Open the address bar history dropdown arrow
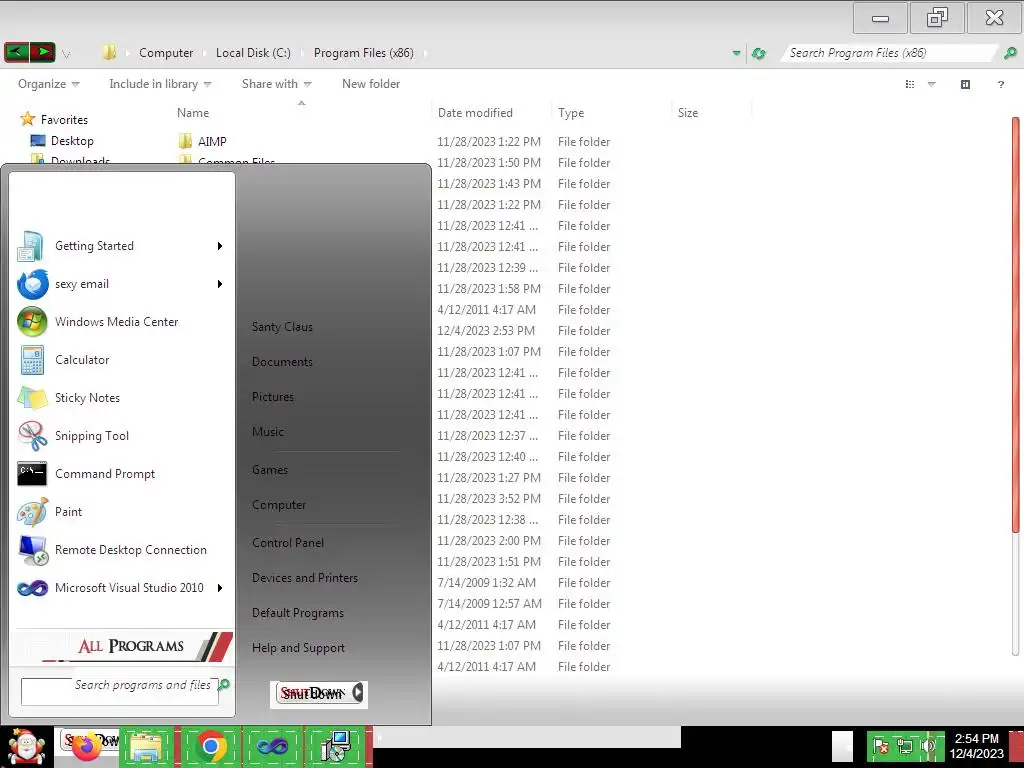The width and height of the screenshot is (1024, 768). tap(736, 53)
